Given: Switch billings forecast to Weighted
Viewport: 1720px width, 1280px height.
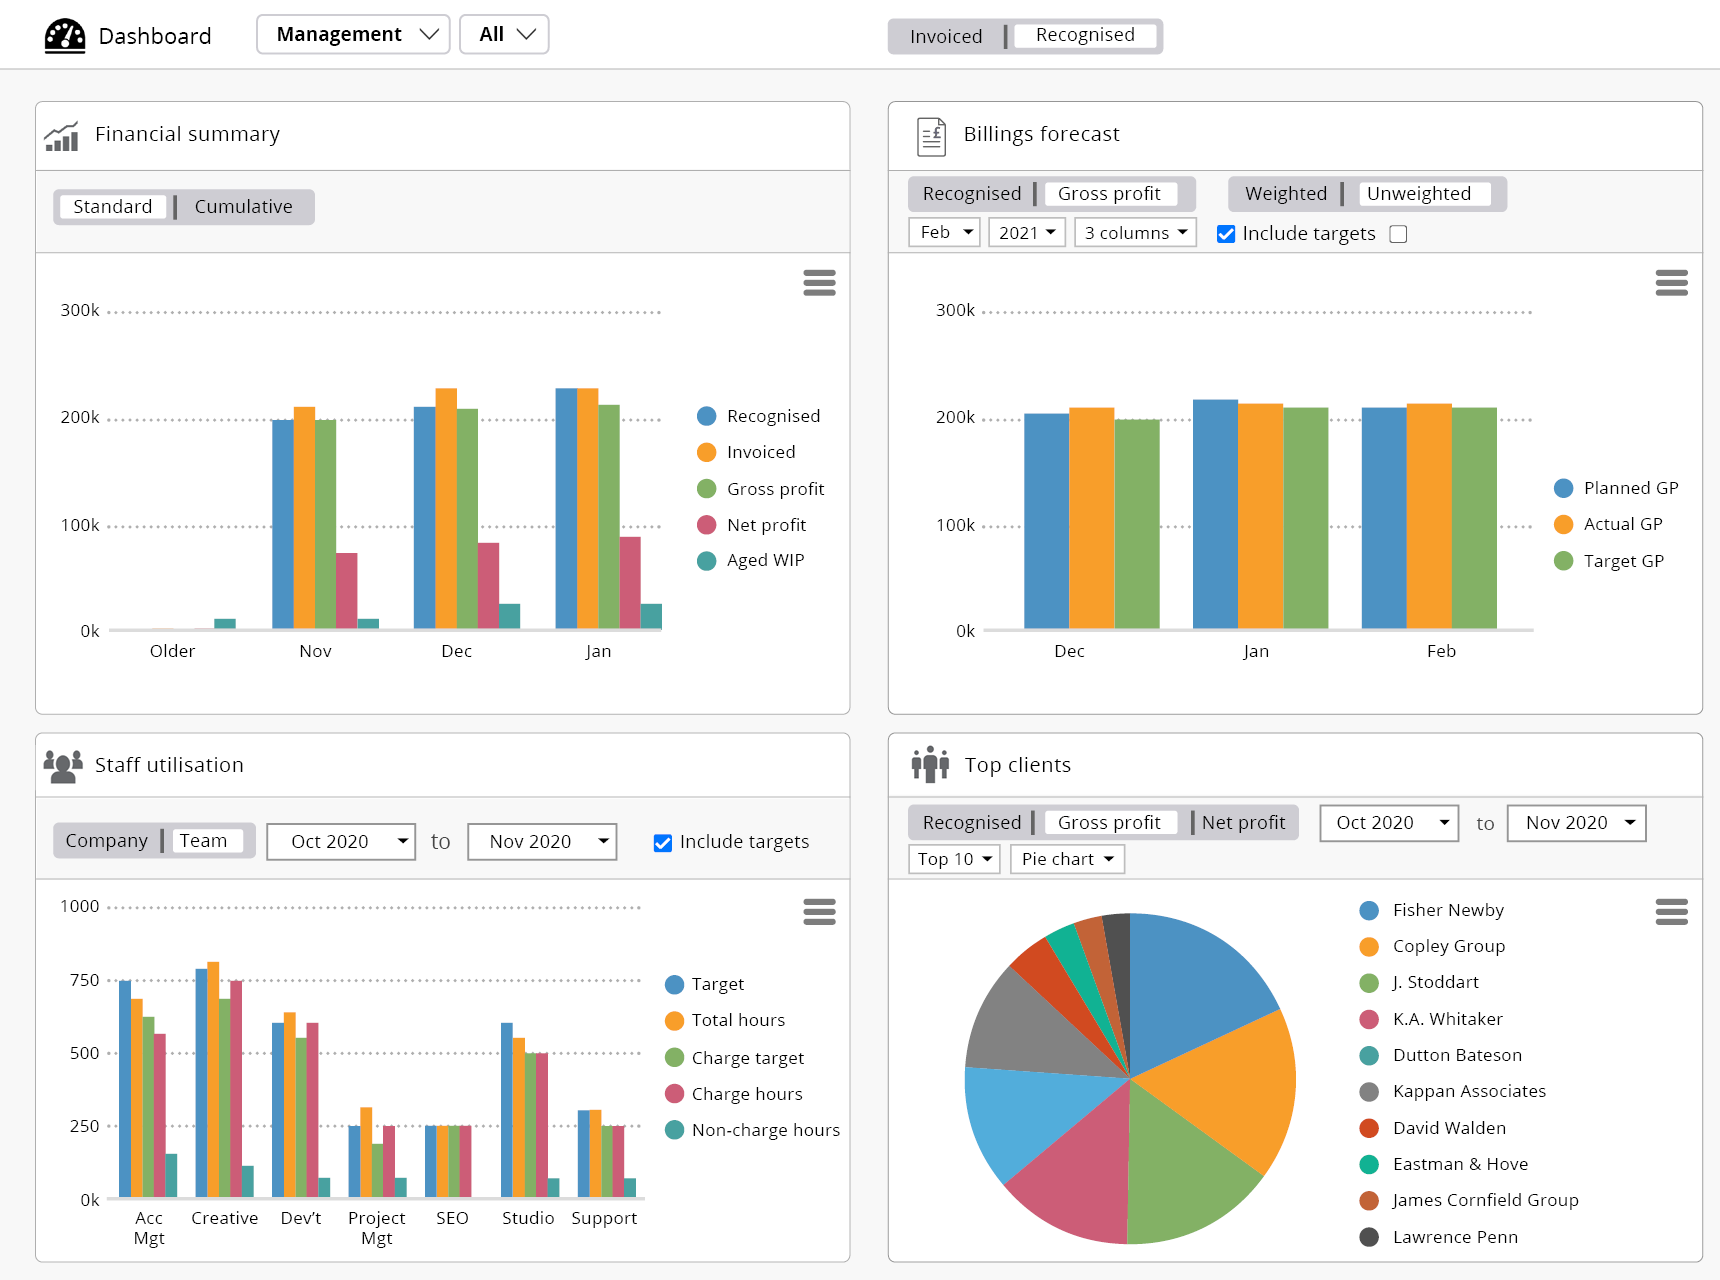Looking at the screenshot, I should point(1284,193).
